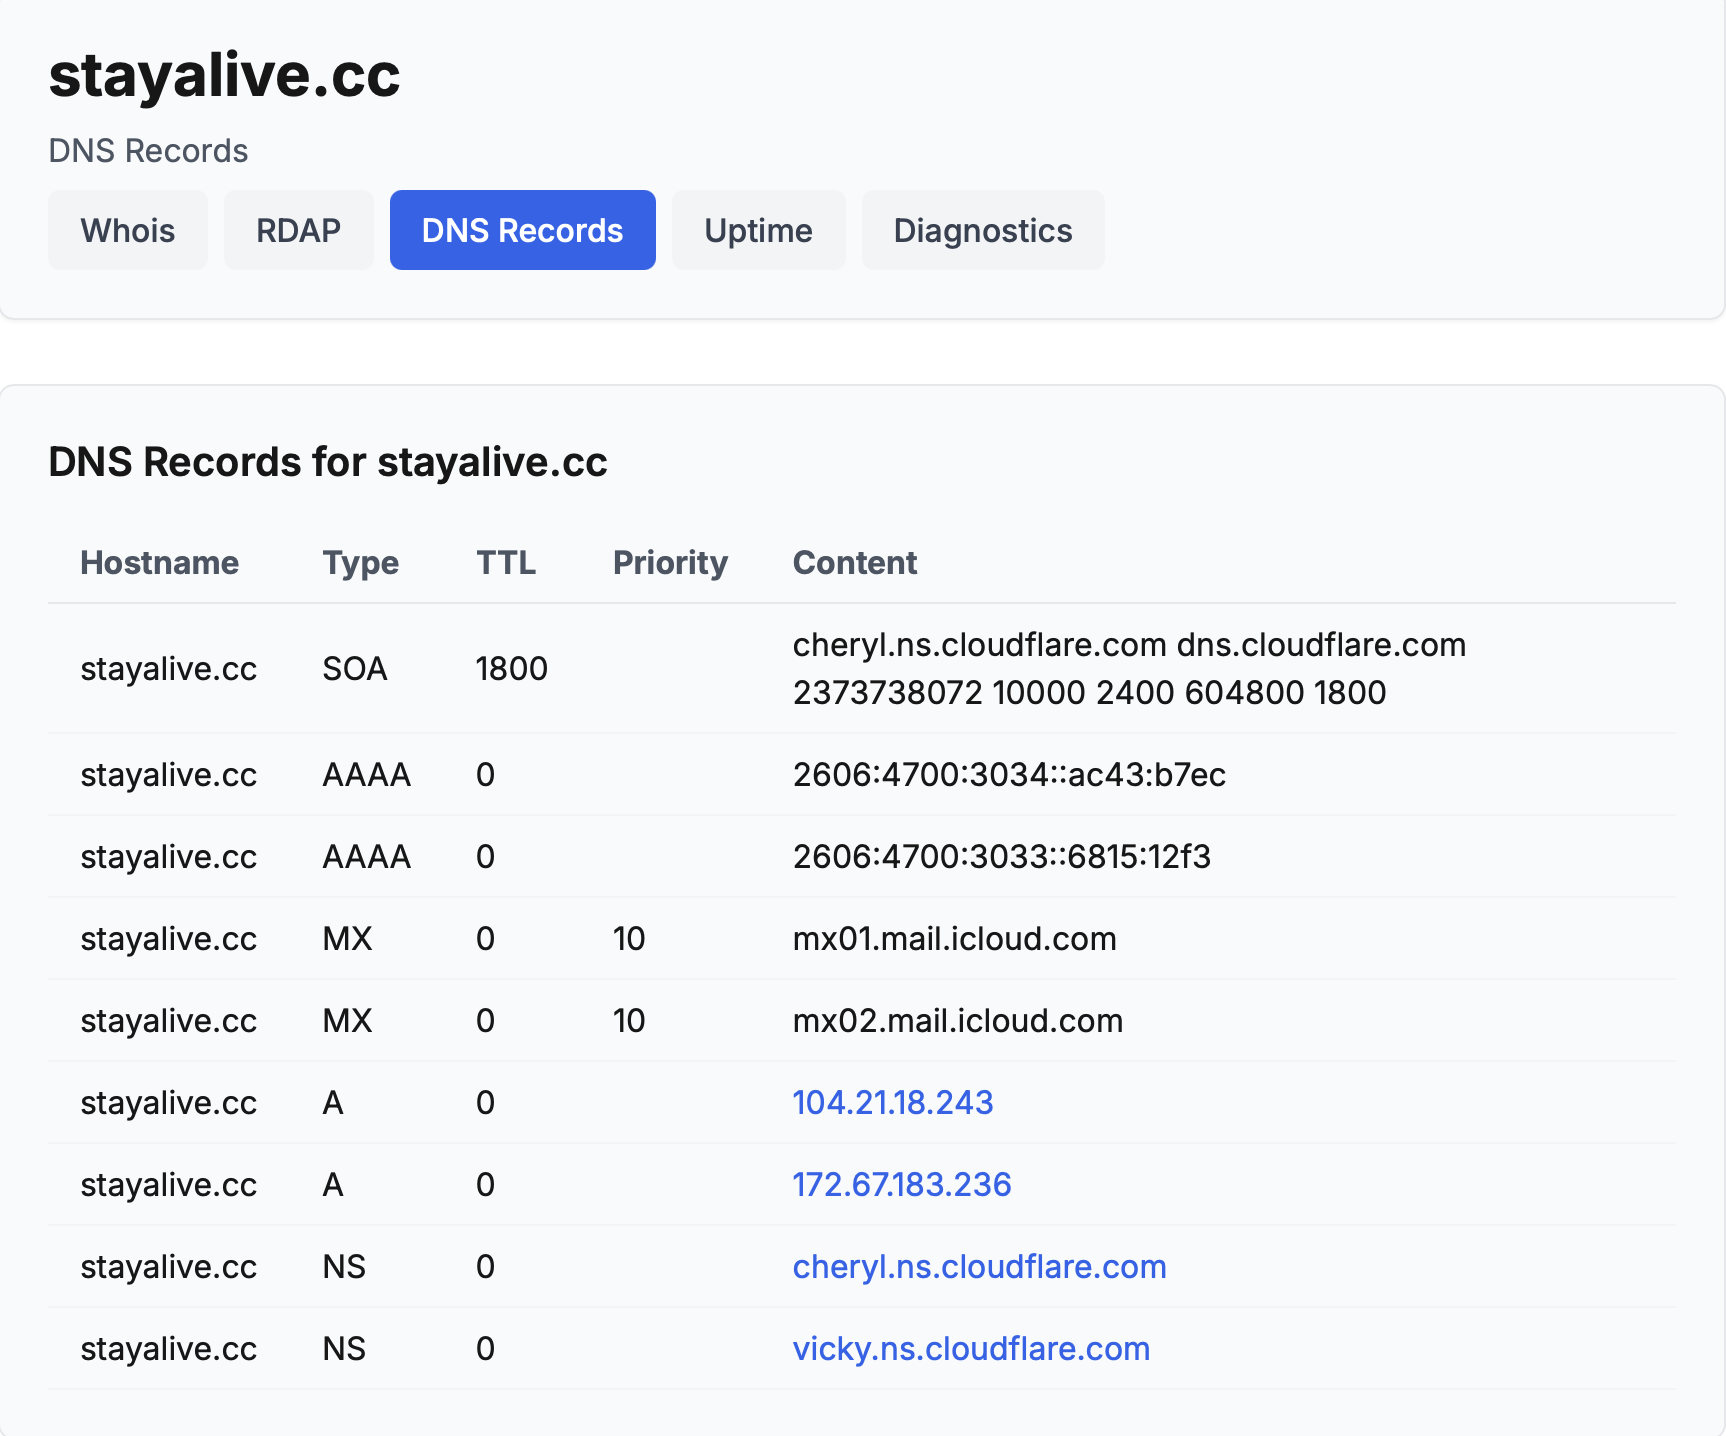1726x1436 pixels.
Task: Open the 172.67.183.236 IP address link
Action: [901, 1184]
